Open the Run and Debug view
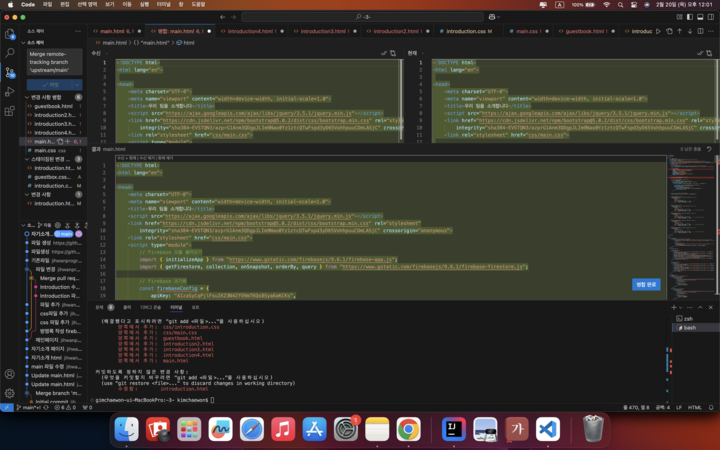The height and width of the screenshot is (450, 720). point(10,92)
